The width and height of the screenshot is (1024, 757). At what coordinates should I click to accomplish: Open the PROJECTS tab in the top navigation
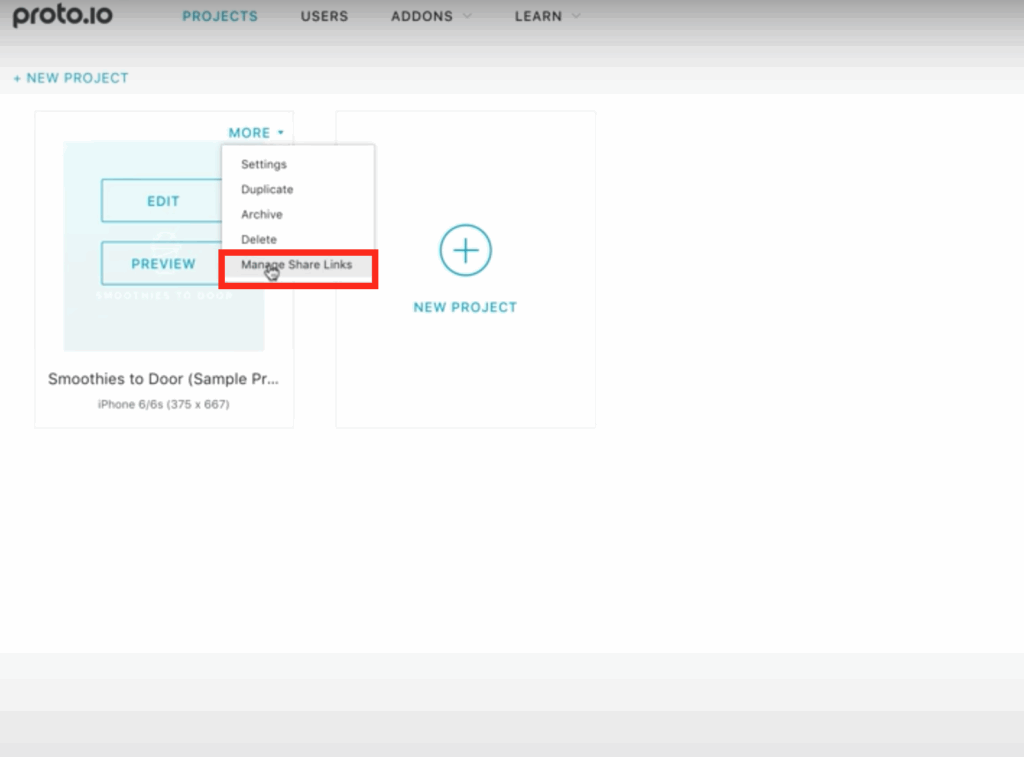click(x=219, y=16)
